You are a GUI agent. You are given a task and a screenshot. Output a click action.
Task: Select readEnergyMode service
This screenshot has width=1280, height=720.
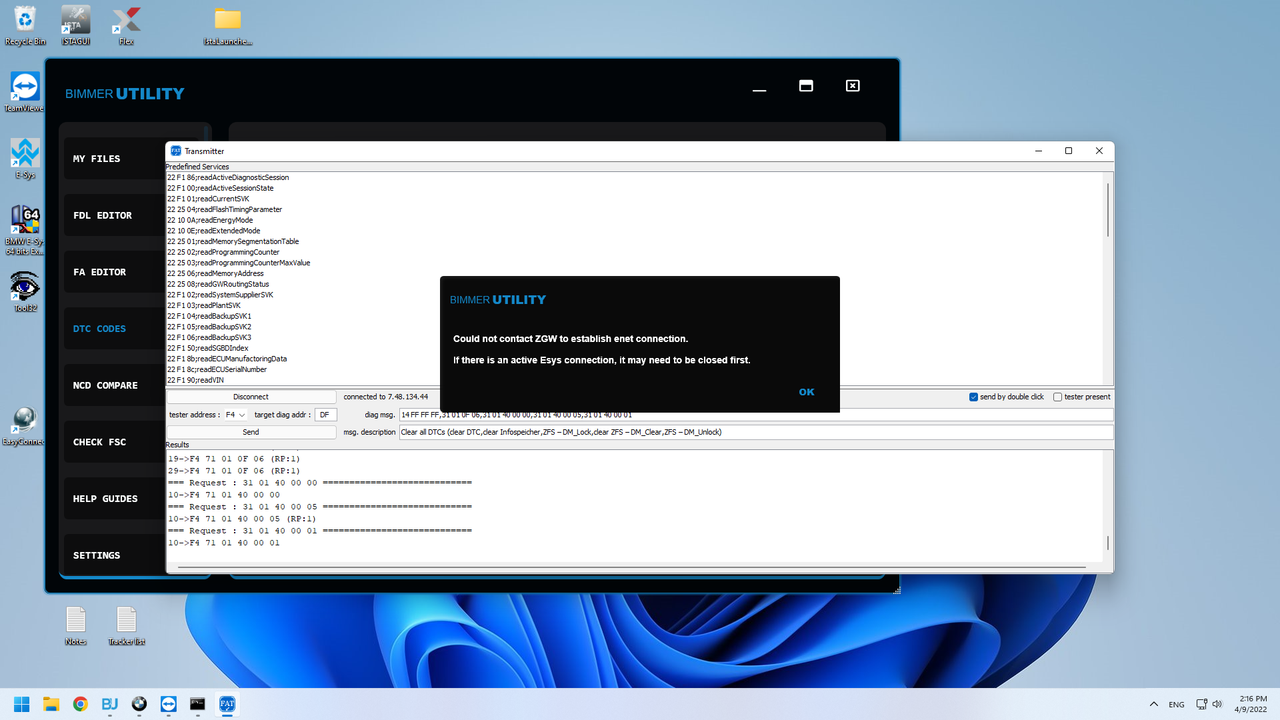click(210, 220)
